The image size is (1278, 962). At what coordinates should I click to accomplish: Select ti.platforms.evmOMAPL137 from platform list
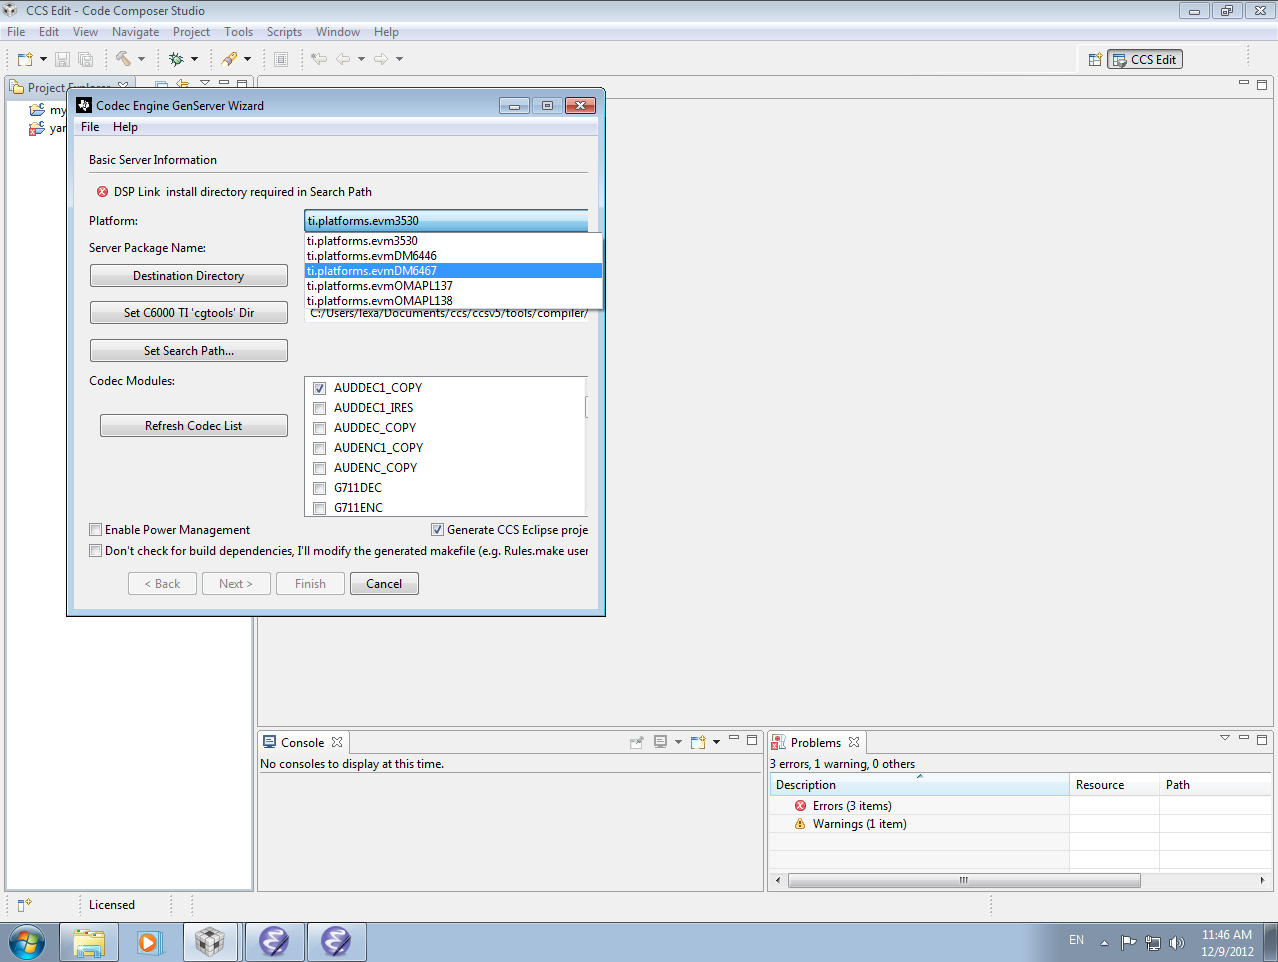click(453, 286)
